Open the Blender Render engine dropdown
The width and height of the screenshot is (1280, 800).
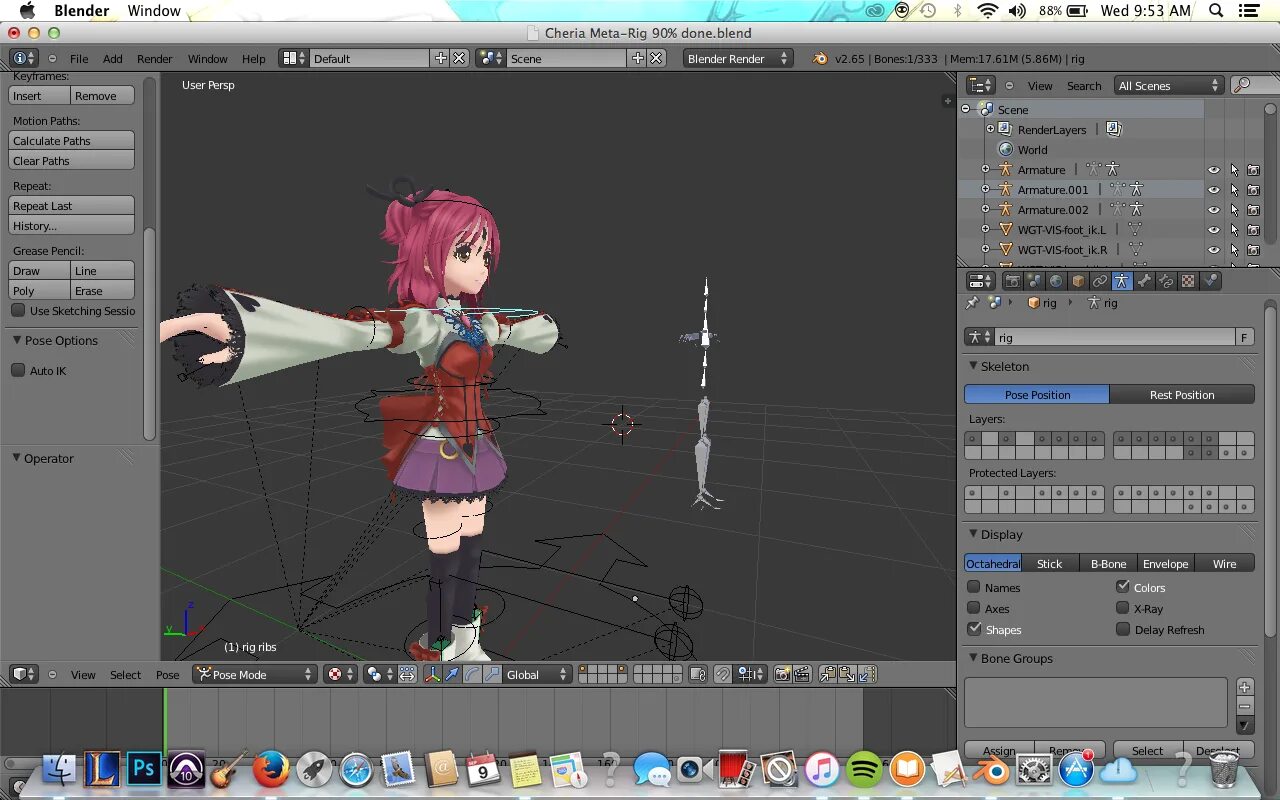point(737,59)
